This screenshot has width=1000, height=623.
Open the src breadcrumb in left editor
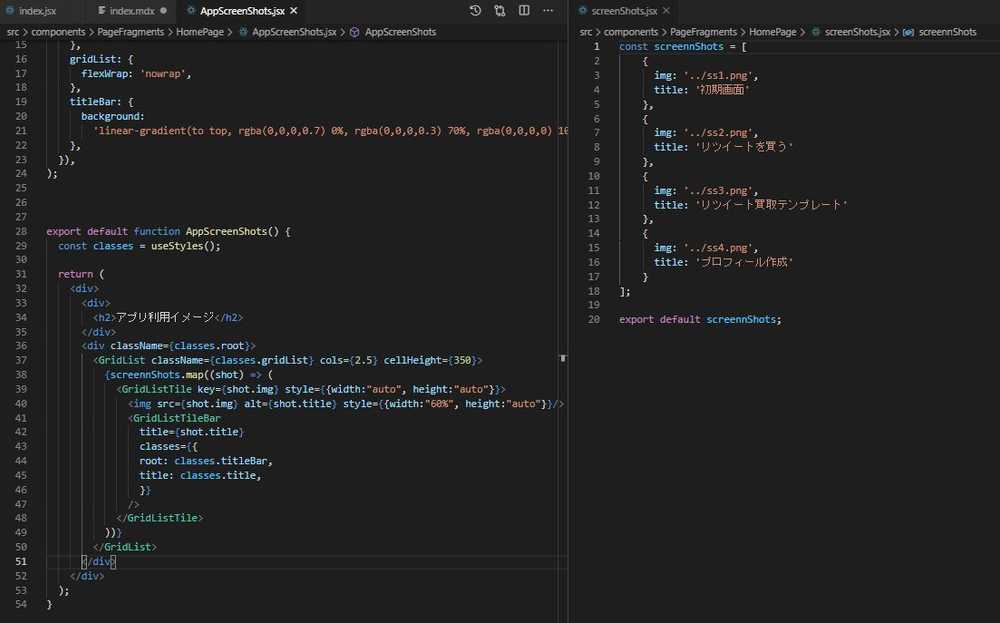coord(13,32)
